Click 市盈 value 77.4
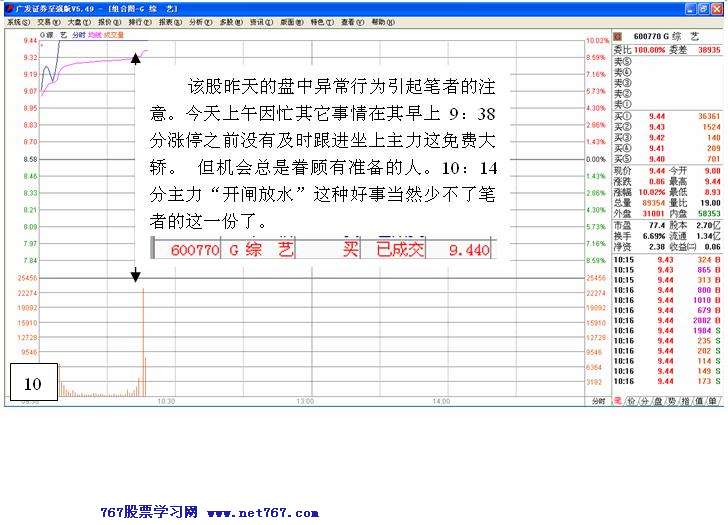The image size is (728, 525). tap(657, 225)
